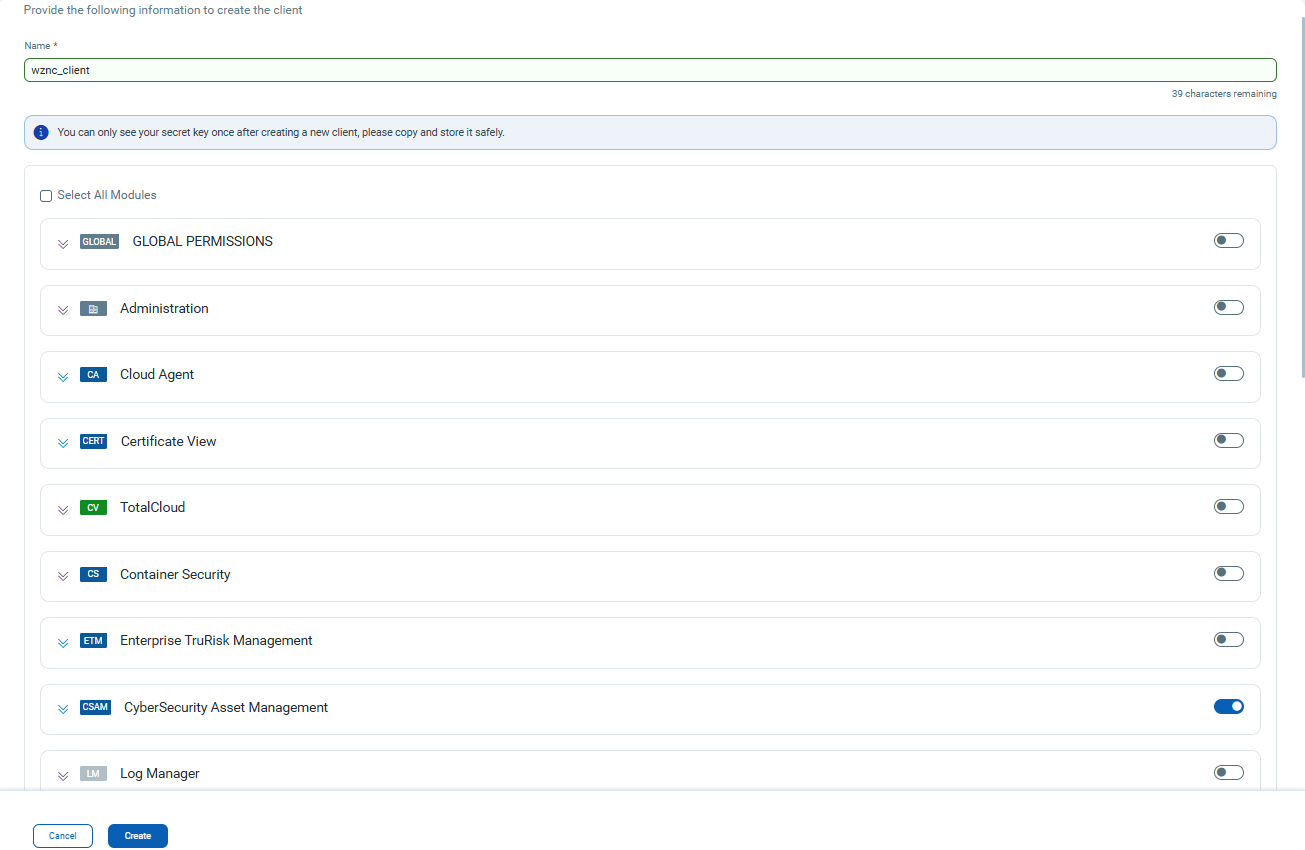Click into the Name input field
This screenshot has width=1305, height=850.
pyautogui.click(x=650, y=70)
